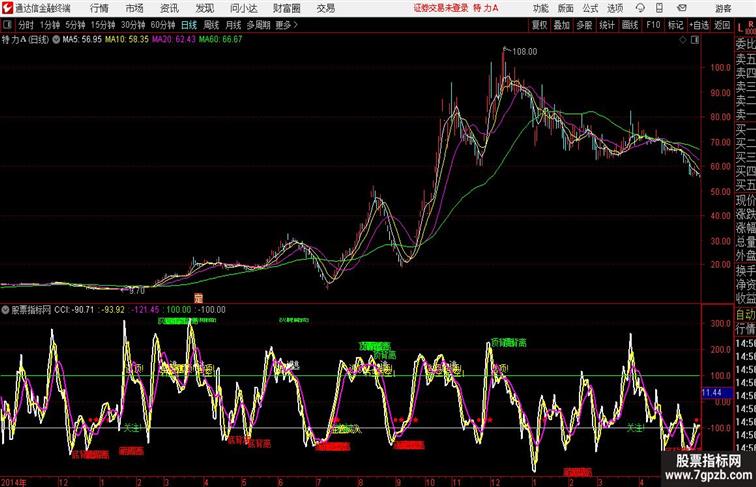Click the 顶背离 annotation near December peak
The image size is (756, 487).
point(509,343)
